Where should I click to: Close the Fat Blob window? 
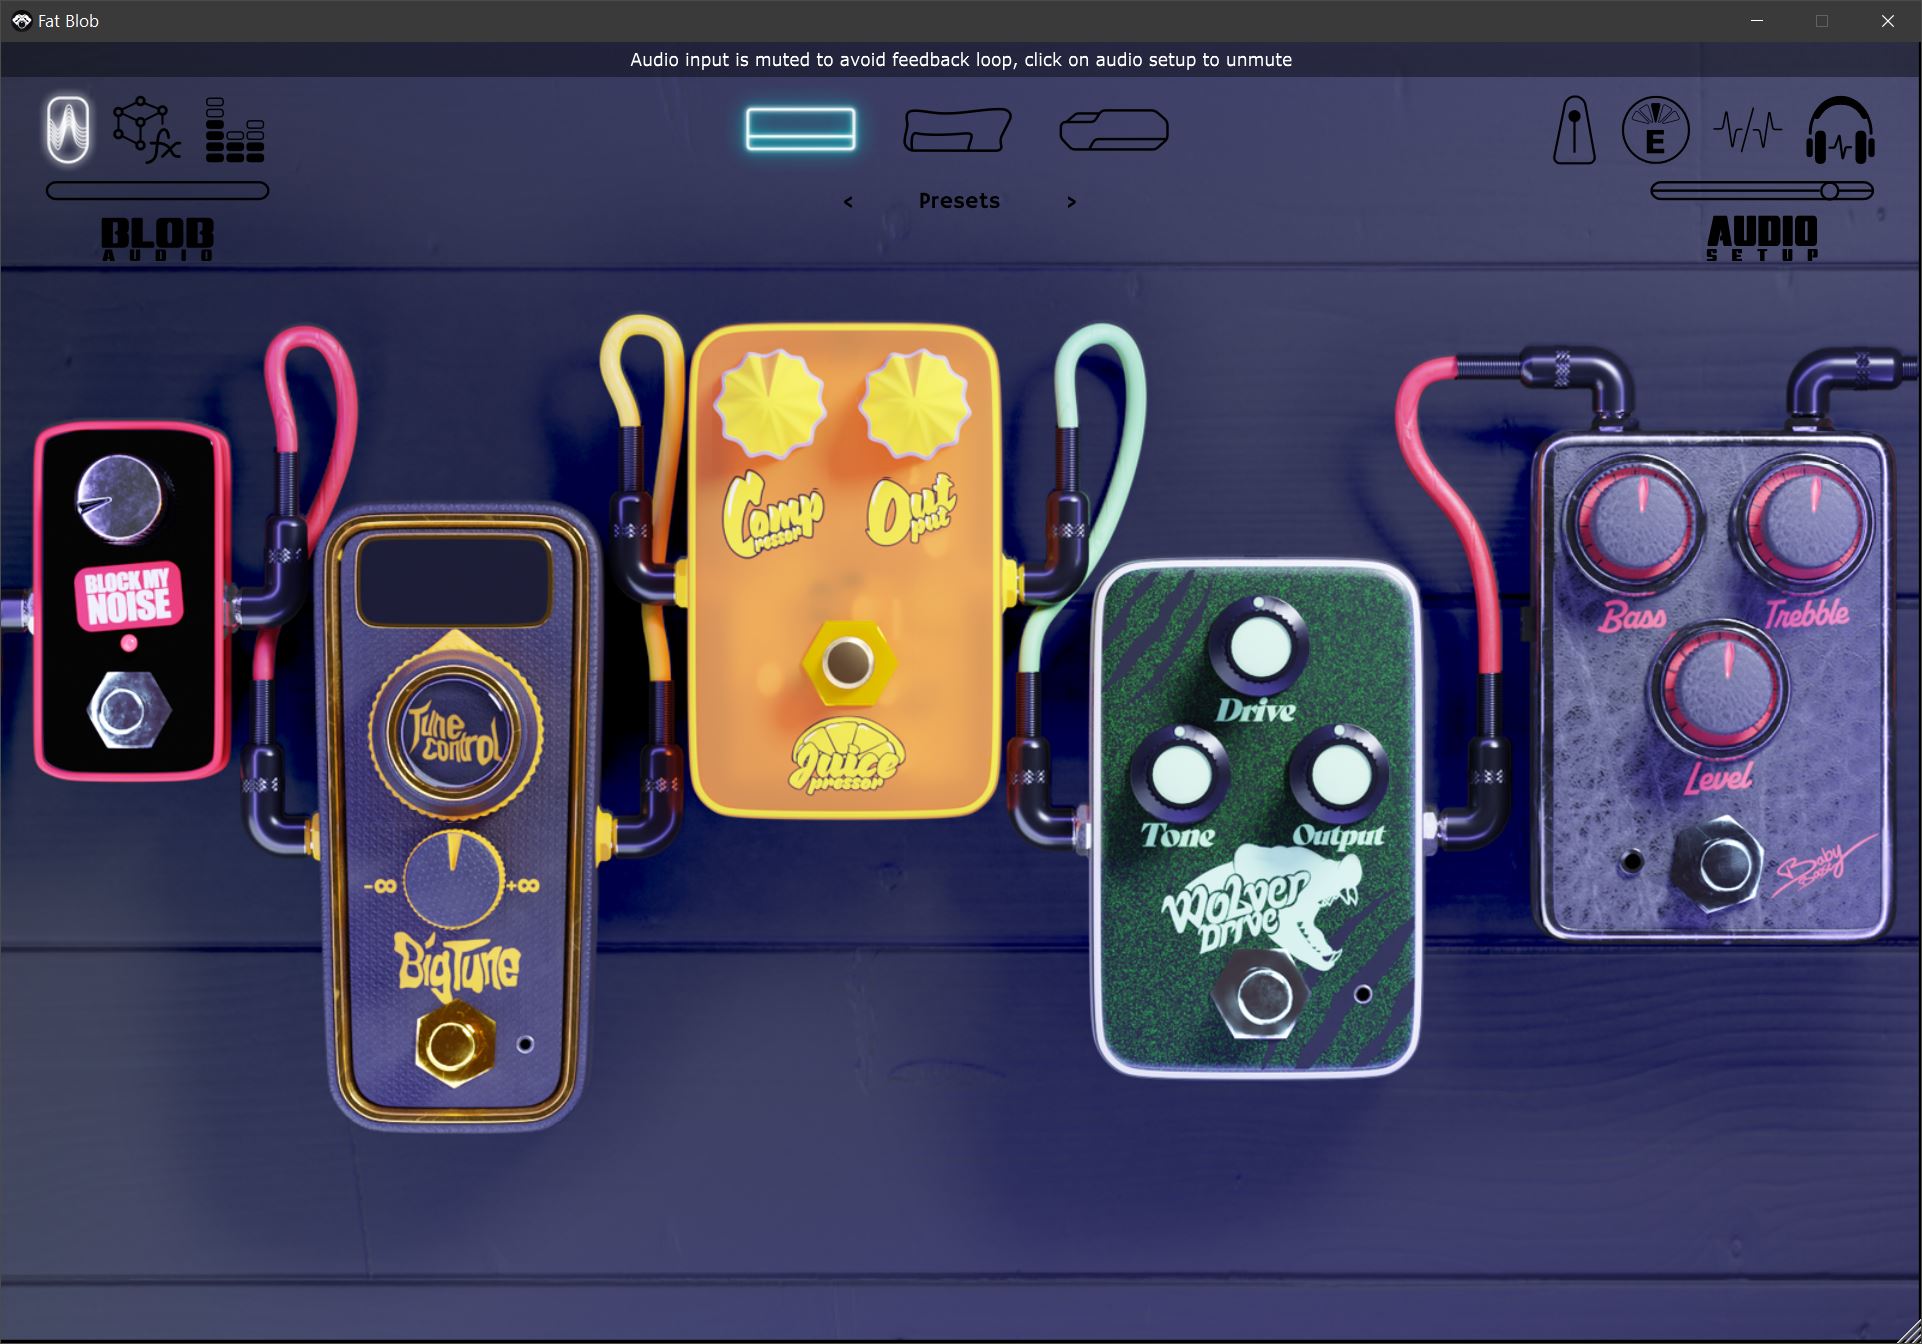tap(1887, 21)
